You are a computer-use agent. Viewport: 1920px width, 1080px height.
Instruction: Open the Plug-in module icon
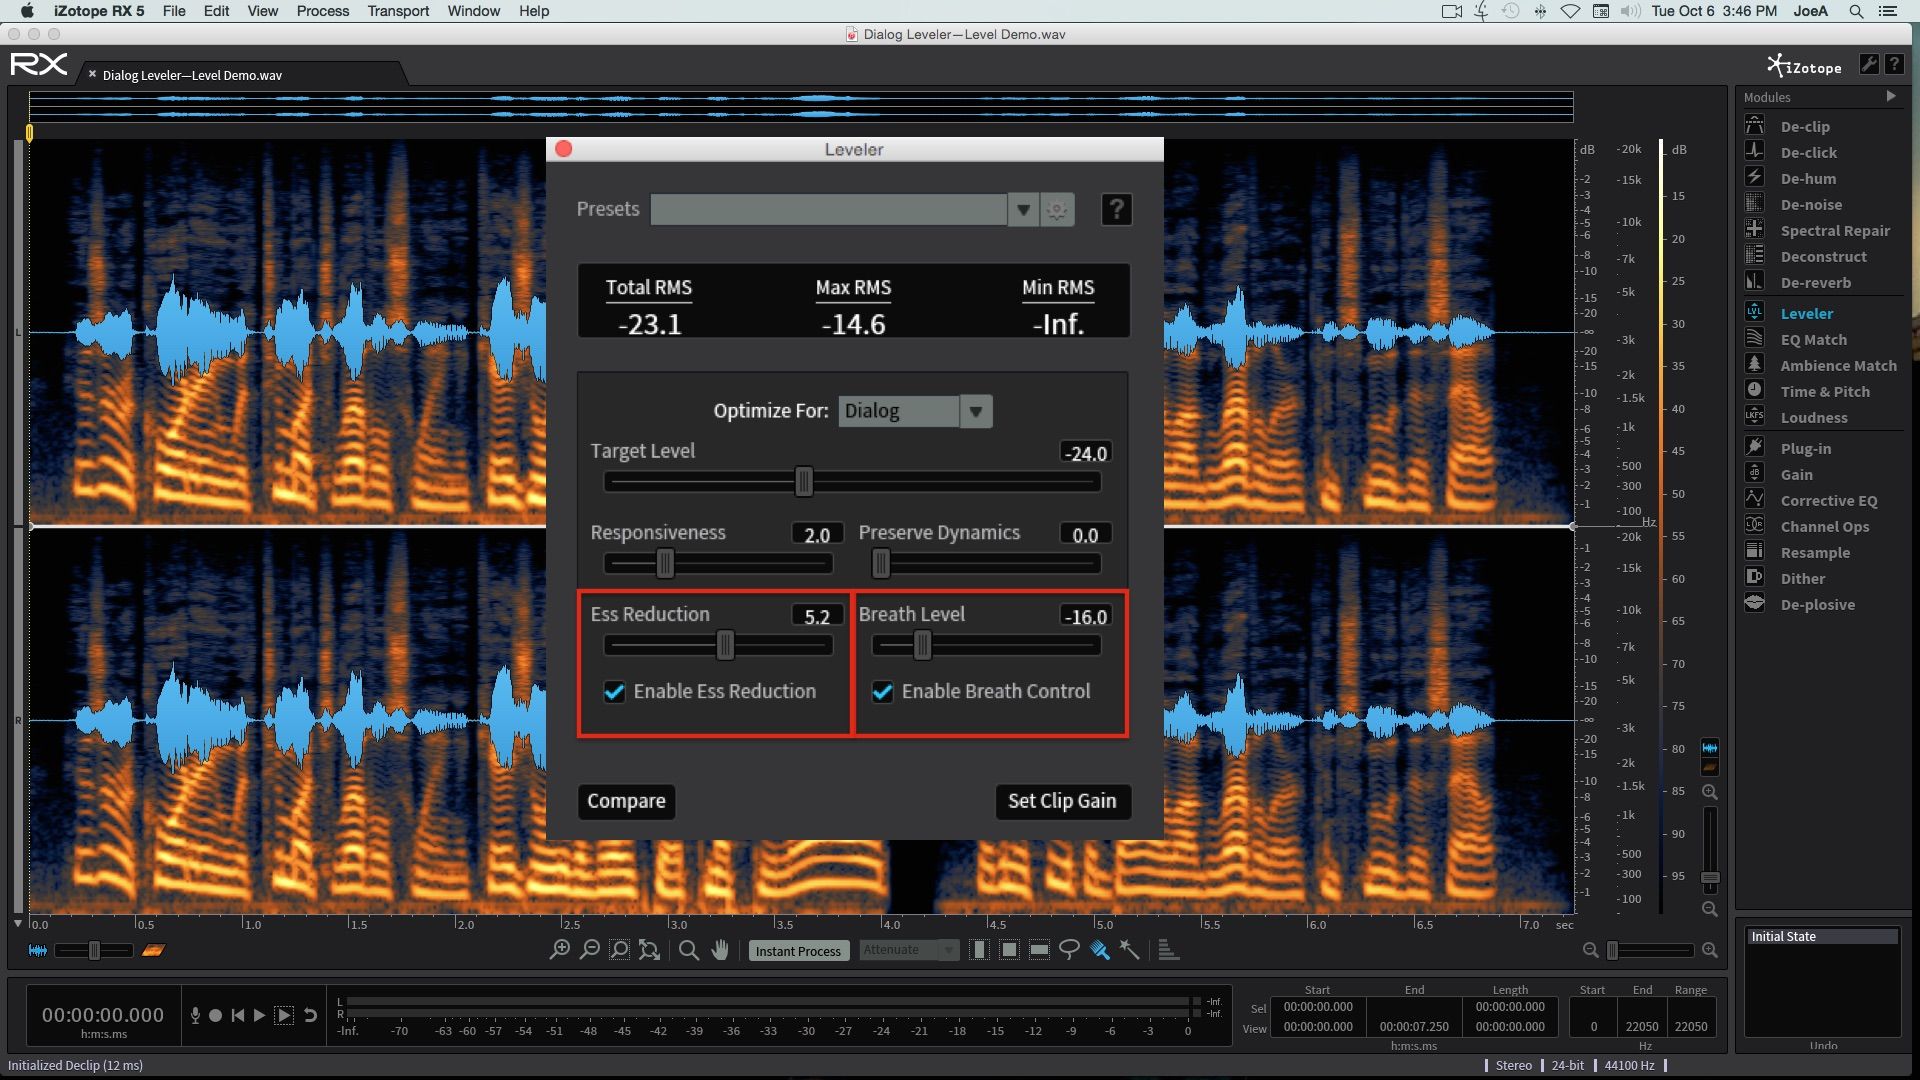pos(1754,447)
